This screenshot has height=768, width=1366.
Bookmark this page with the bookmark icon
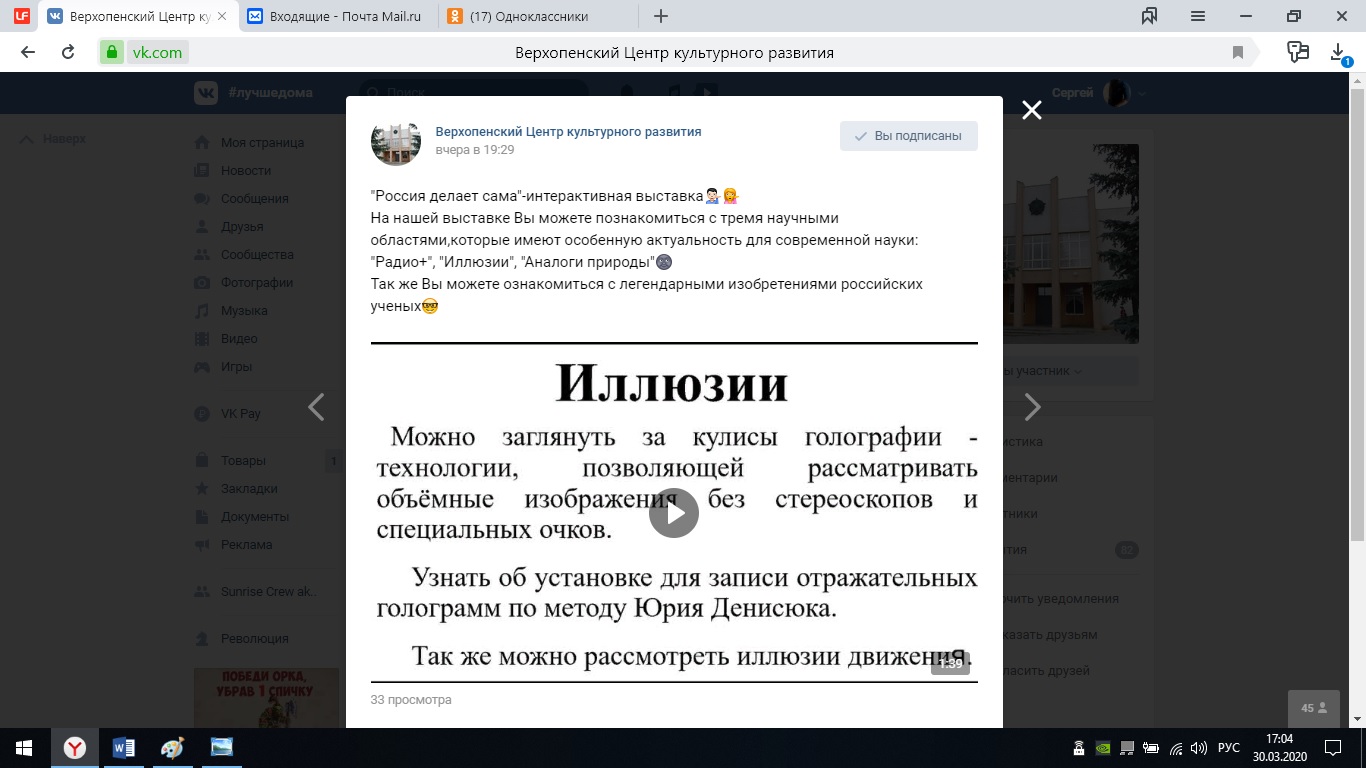coord(1238,53)
